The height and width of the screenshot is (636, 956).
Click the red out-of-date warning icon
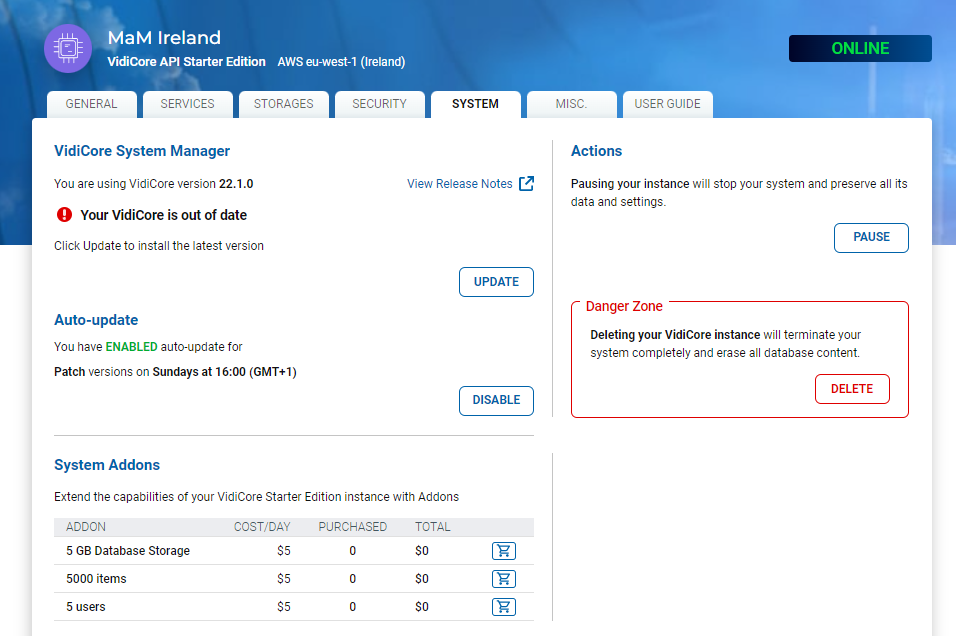(65, 215)
